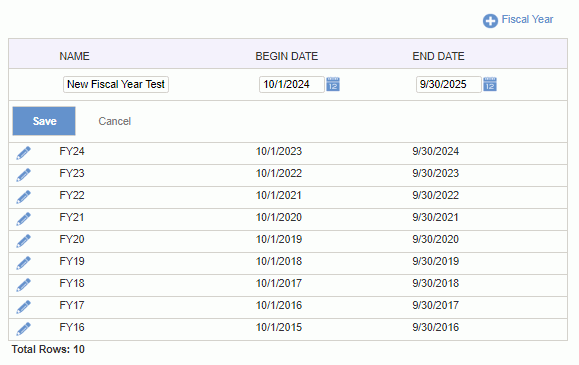
Task: Cancel the new fiscal year entry
Action: tap(114, 121)
